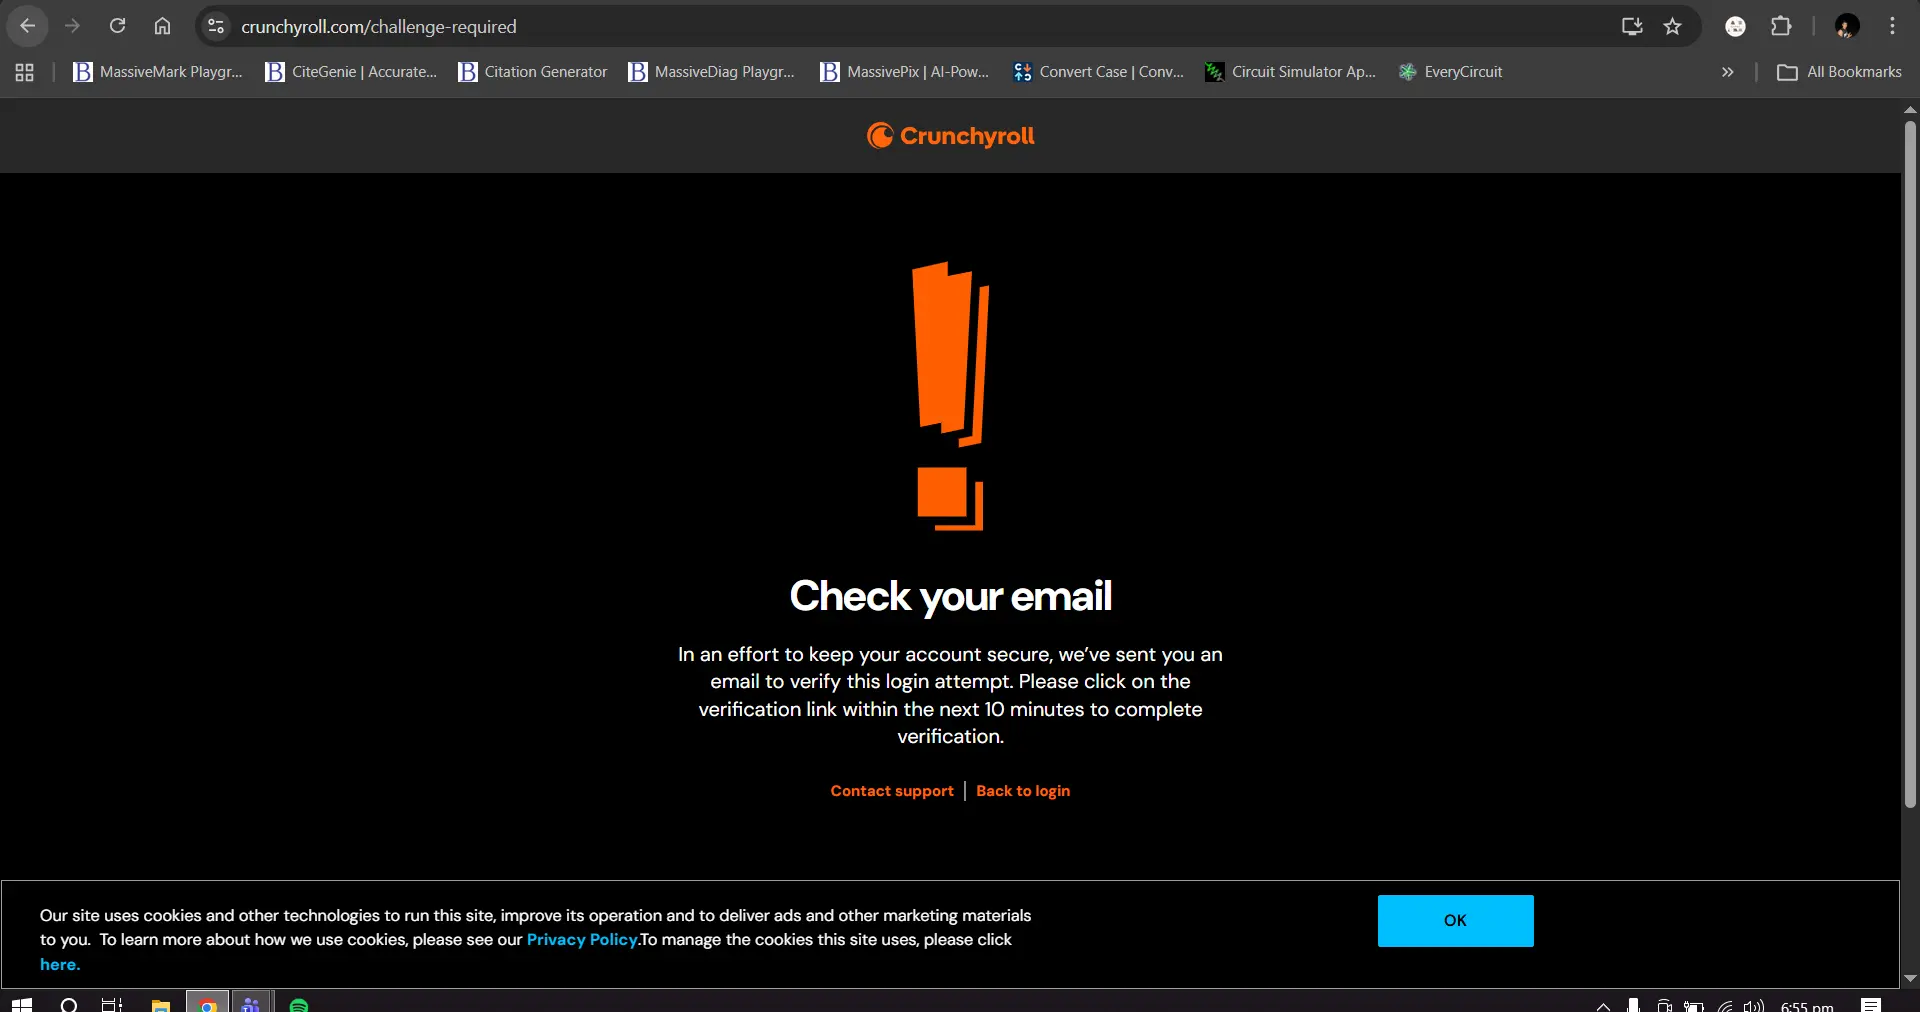Open the notification center icon

pyautogui.click(x=1871, y=1006)
